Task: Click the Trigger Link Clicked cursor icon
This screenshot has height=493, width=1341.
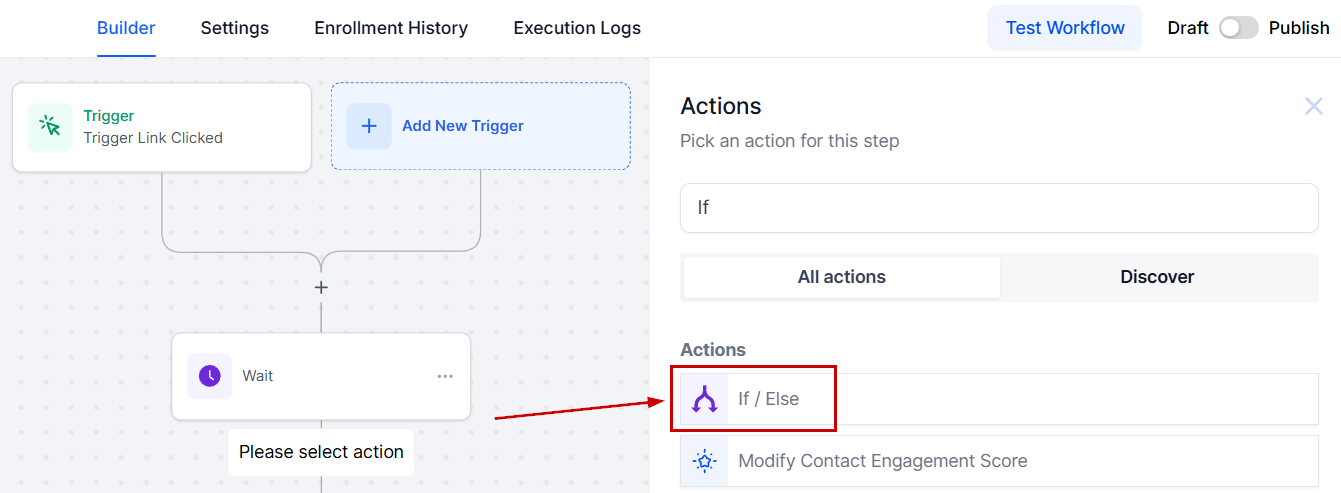Action: (50, 127)
